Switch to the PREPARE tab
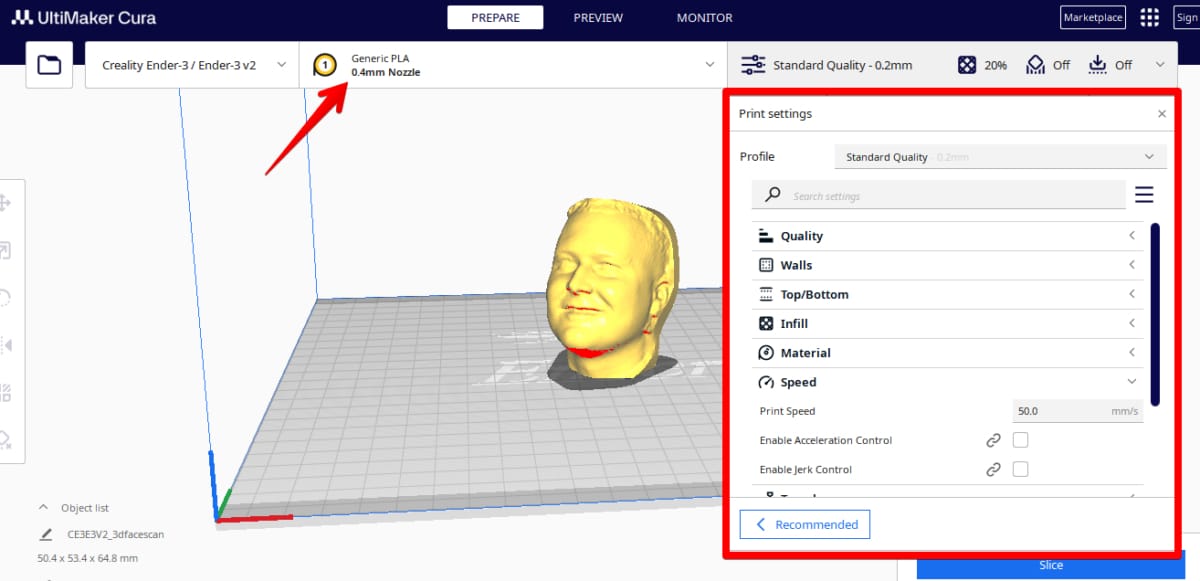1200x581 pixels. click(495, 17)
